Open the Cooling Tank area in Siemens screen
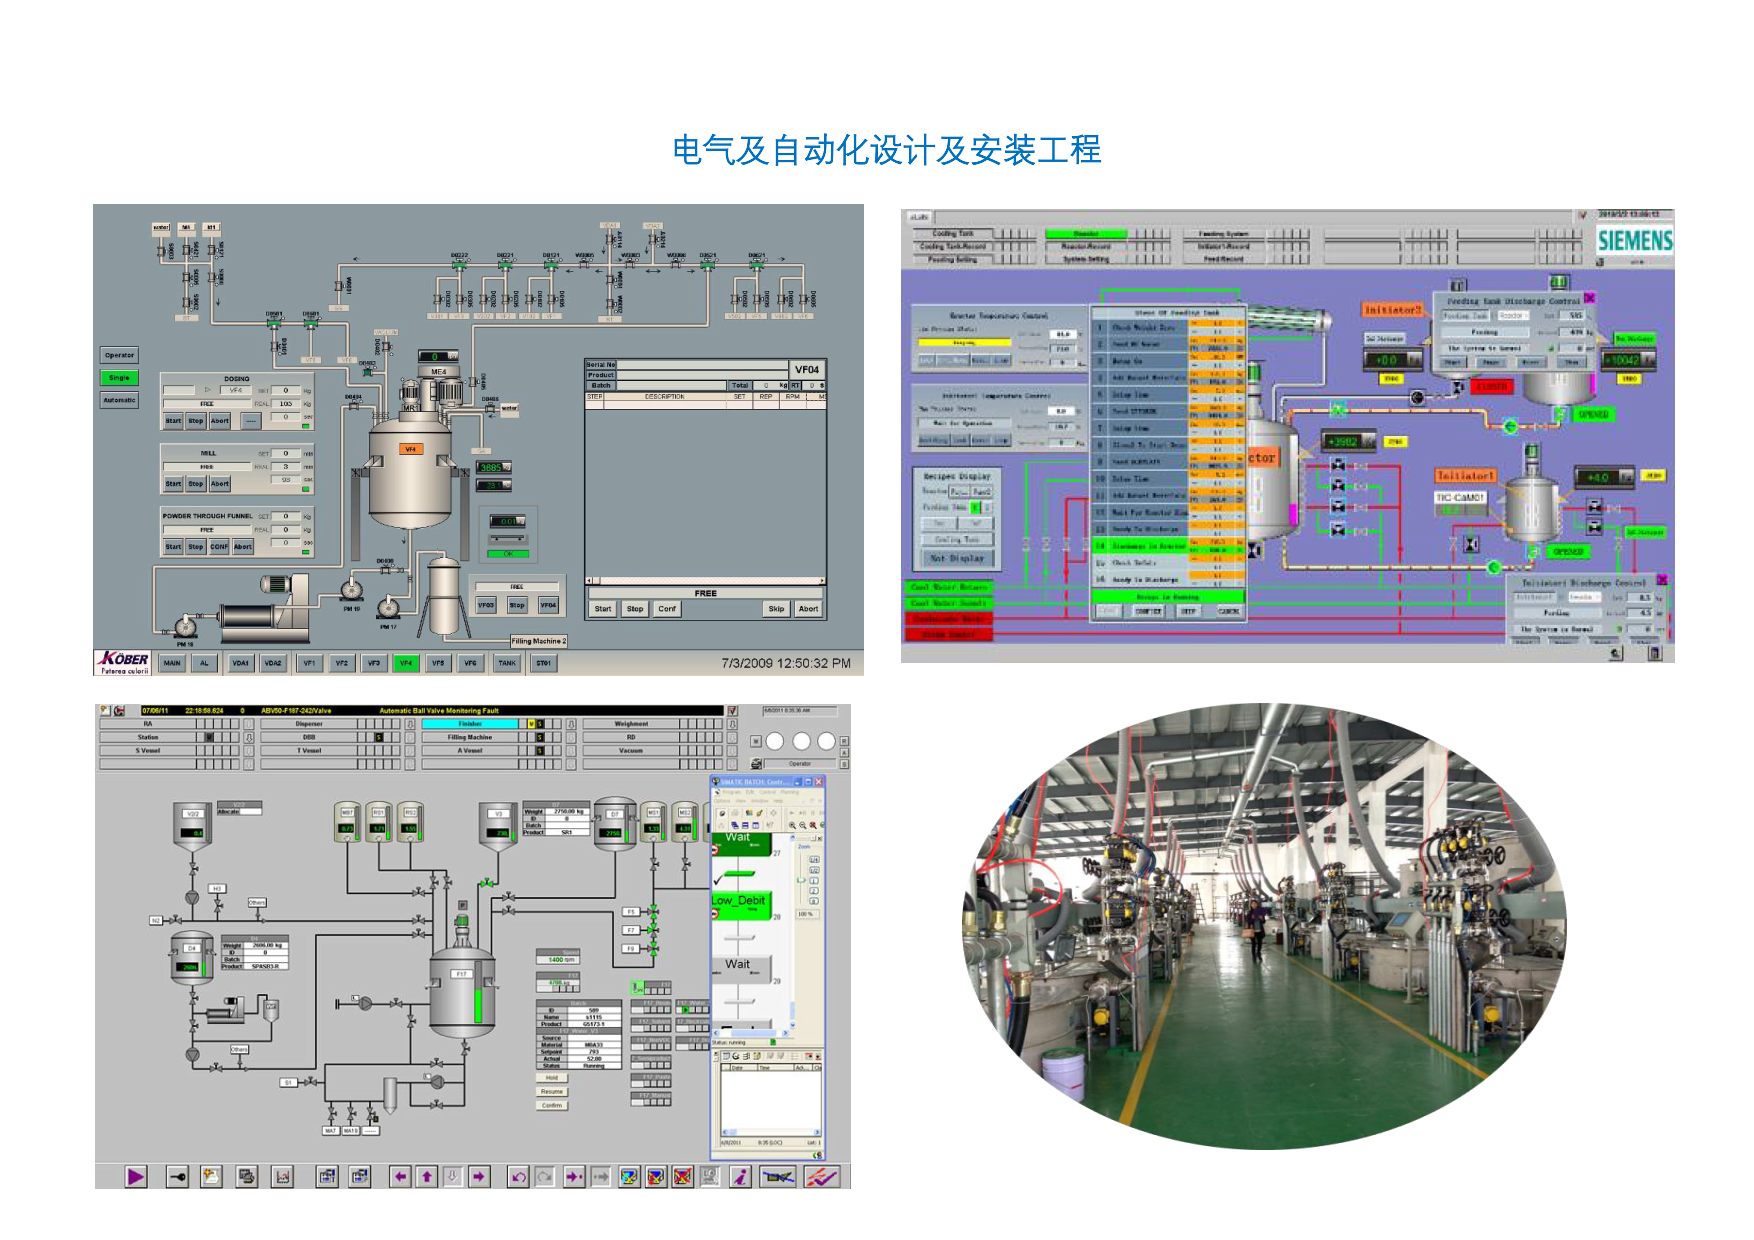This screenshot has width=1754, height=1240. (952, 234)
